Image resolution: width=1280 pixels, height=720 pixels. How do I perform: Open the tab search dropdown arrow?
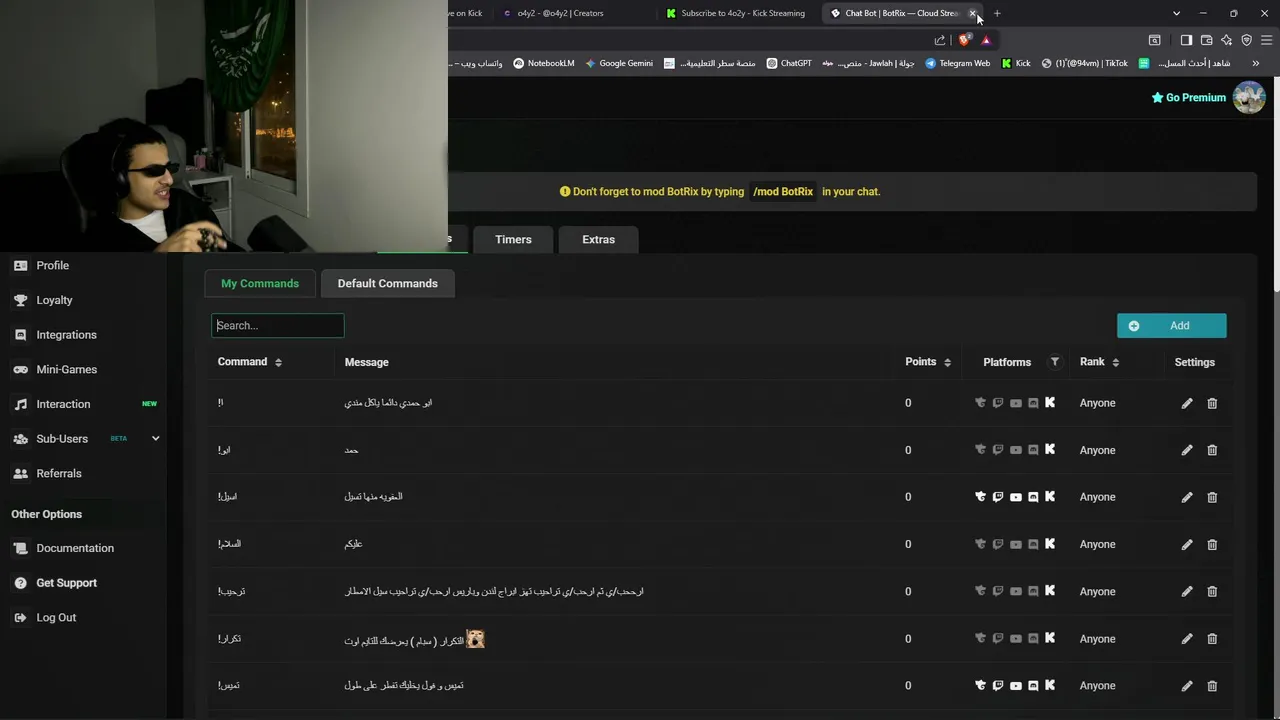click(1176, 13)
